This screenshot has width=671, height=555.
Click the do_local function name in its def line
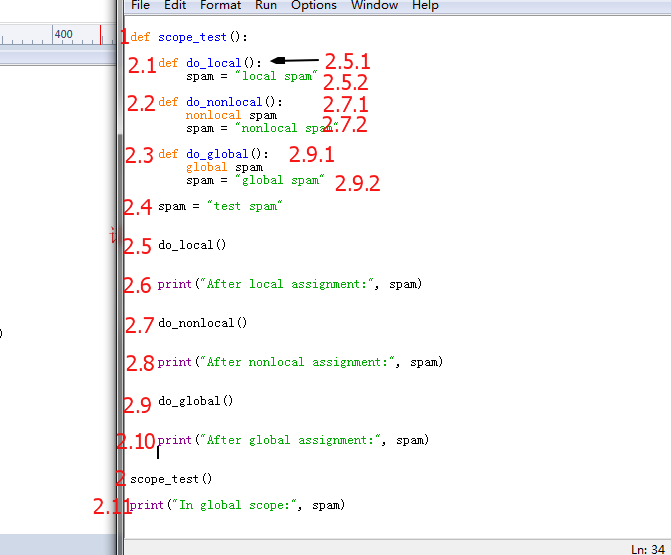pos(213,63)
